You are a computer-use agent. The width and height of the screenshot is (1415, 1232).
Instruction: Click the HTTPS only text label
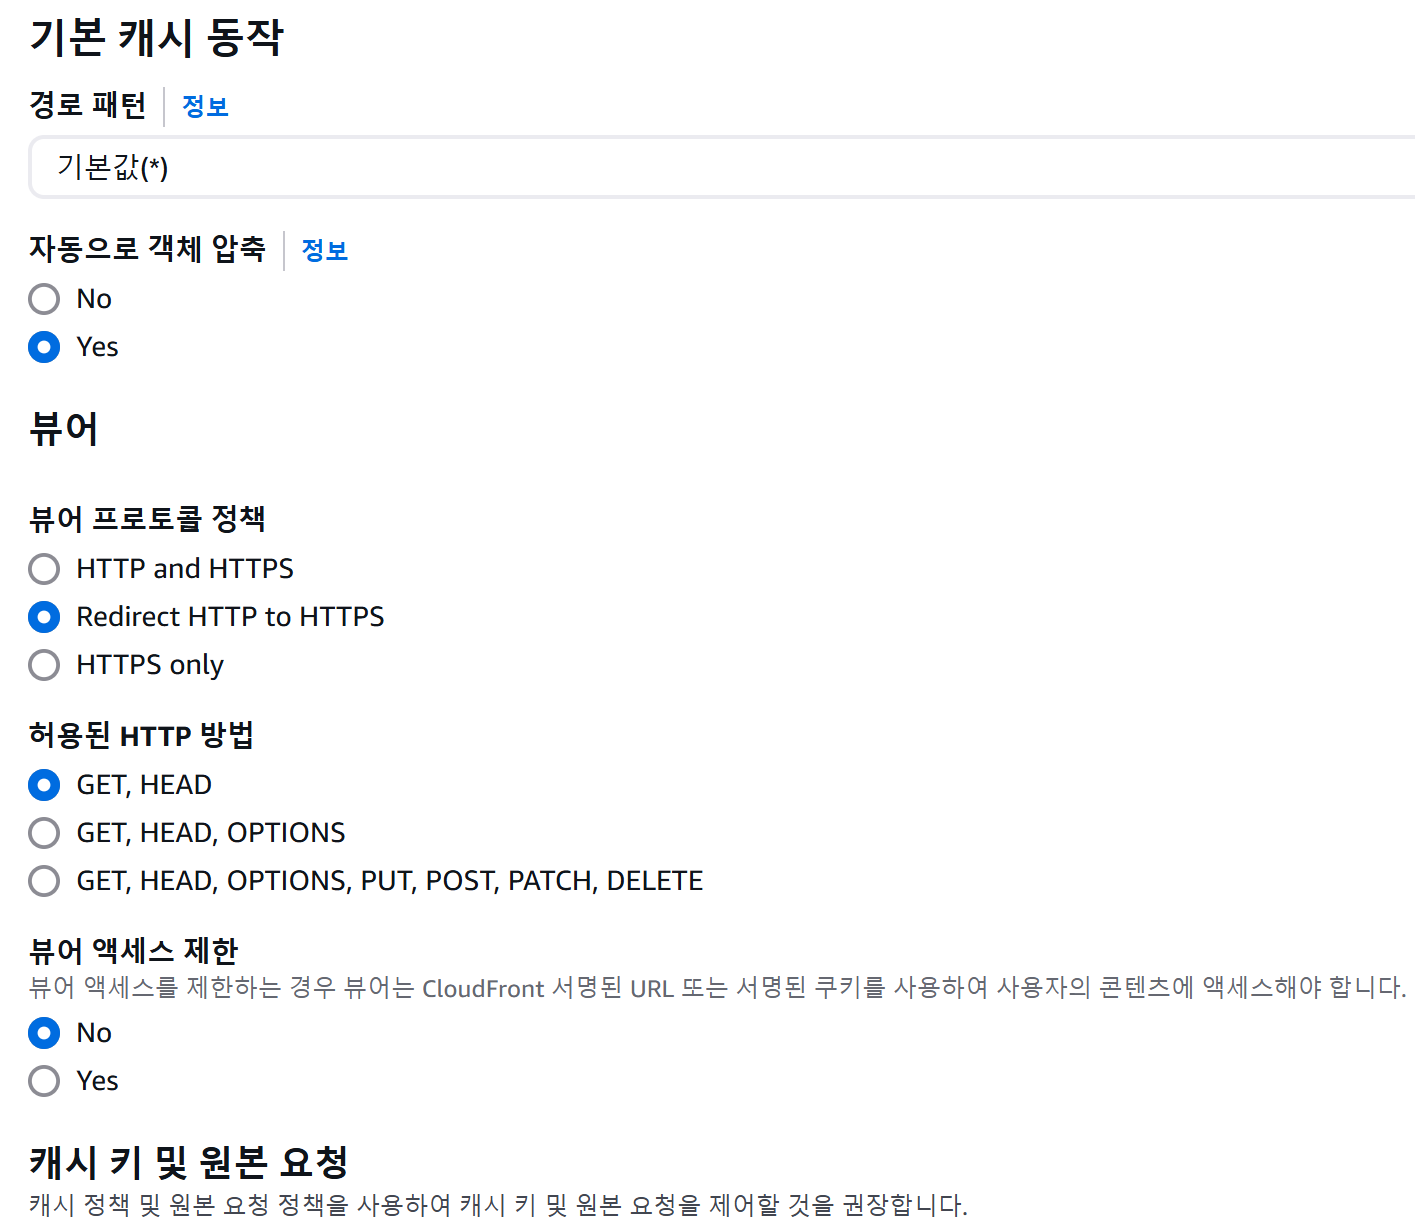pyautogui.click(x=149, y=664)
